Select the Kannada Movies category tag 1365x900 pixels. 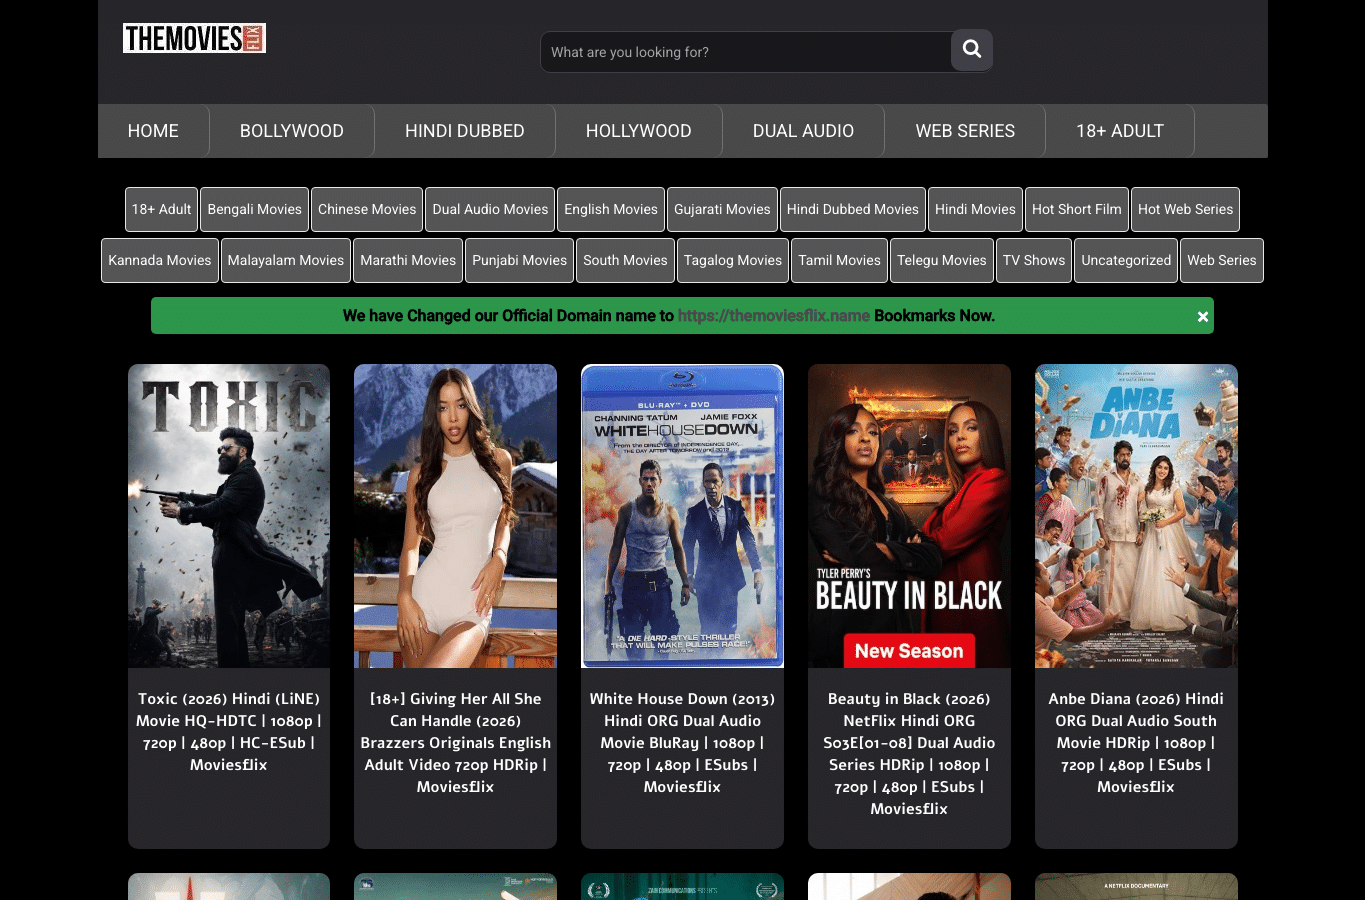pos(160,260)
